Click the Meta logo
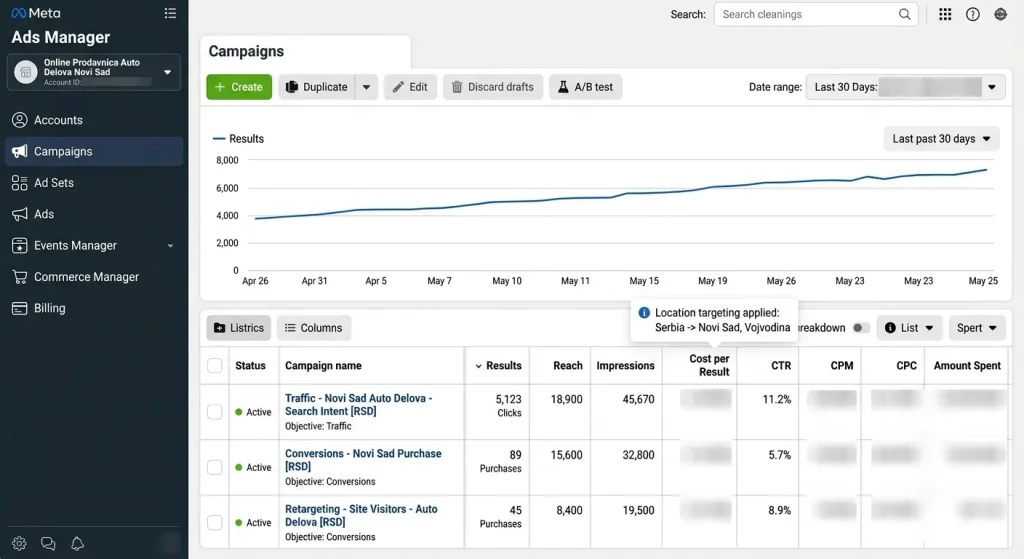1024x559 pixels. click(36, 13)
